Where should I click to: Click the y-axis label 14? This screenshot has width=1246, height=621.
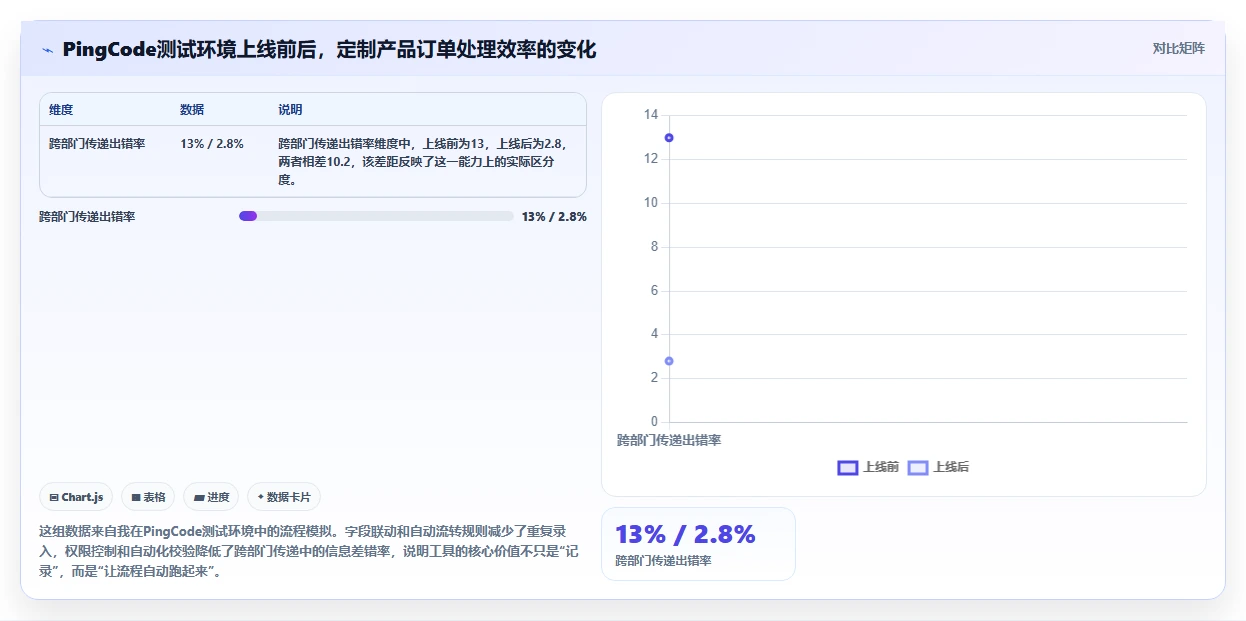(651, 115)
